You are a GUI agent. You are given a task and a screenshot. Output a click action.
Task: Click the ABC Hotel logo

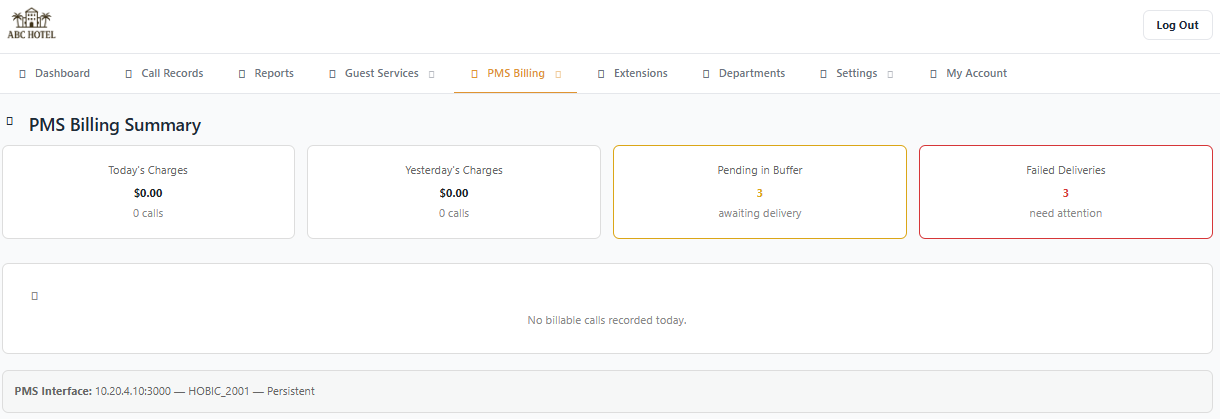click(32, 24)
